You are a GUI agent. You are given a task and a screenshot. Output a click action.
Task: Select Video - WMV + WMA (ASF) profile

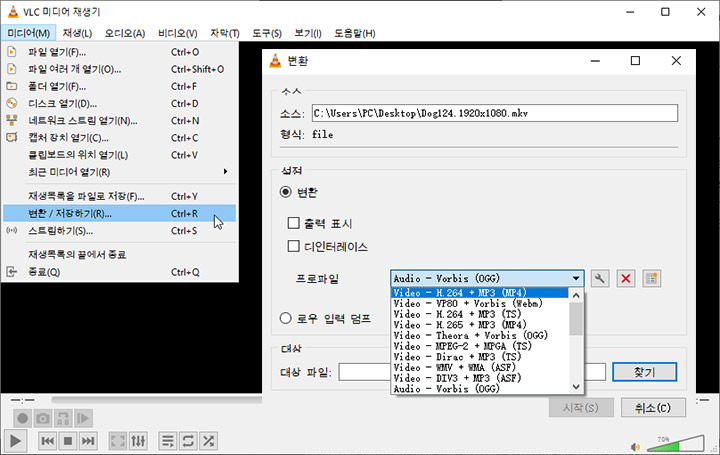pyautogui.click(x=480, y=367)
